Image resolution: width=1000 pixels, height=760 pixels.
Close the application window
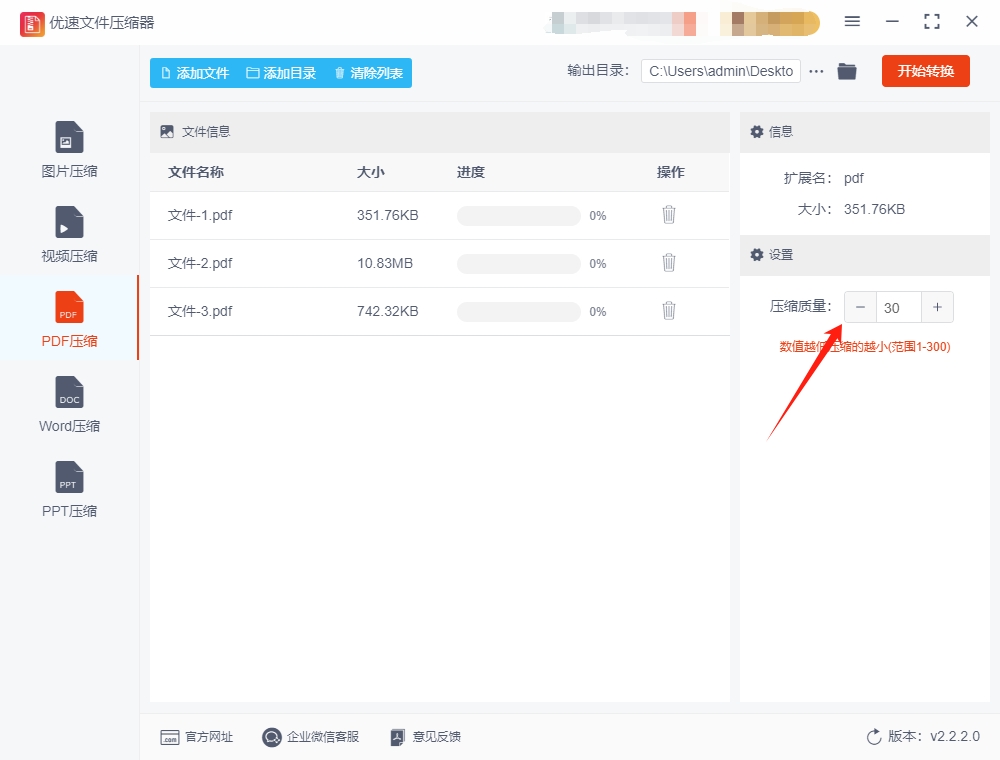[x=972, y=22]
